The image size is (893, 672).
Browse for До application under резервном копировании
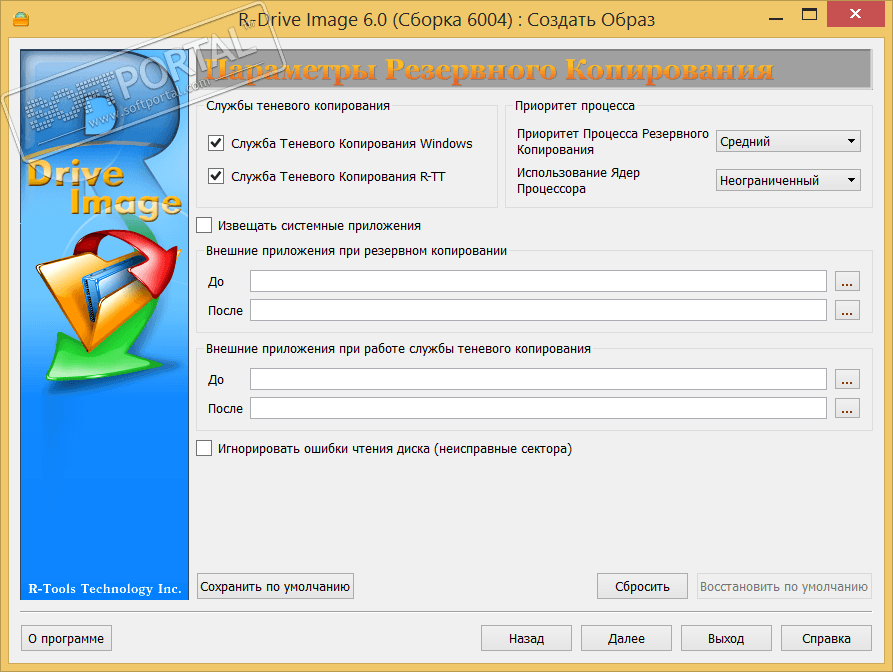[x=847, y=281]
